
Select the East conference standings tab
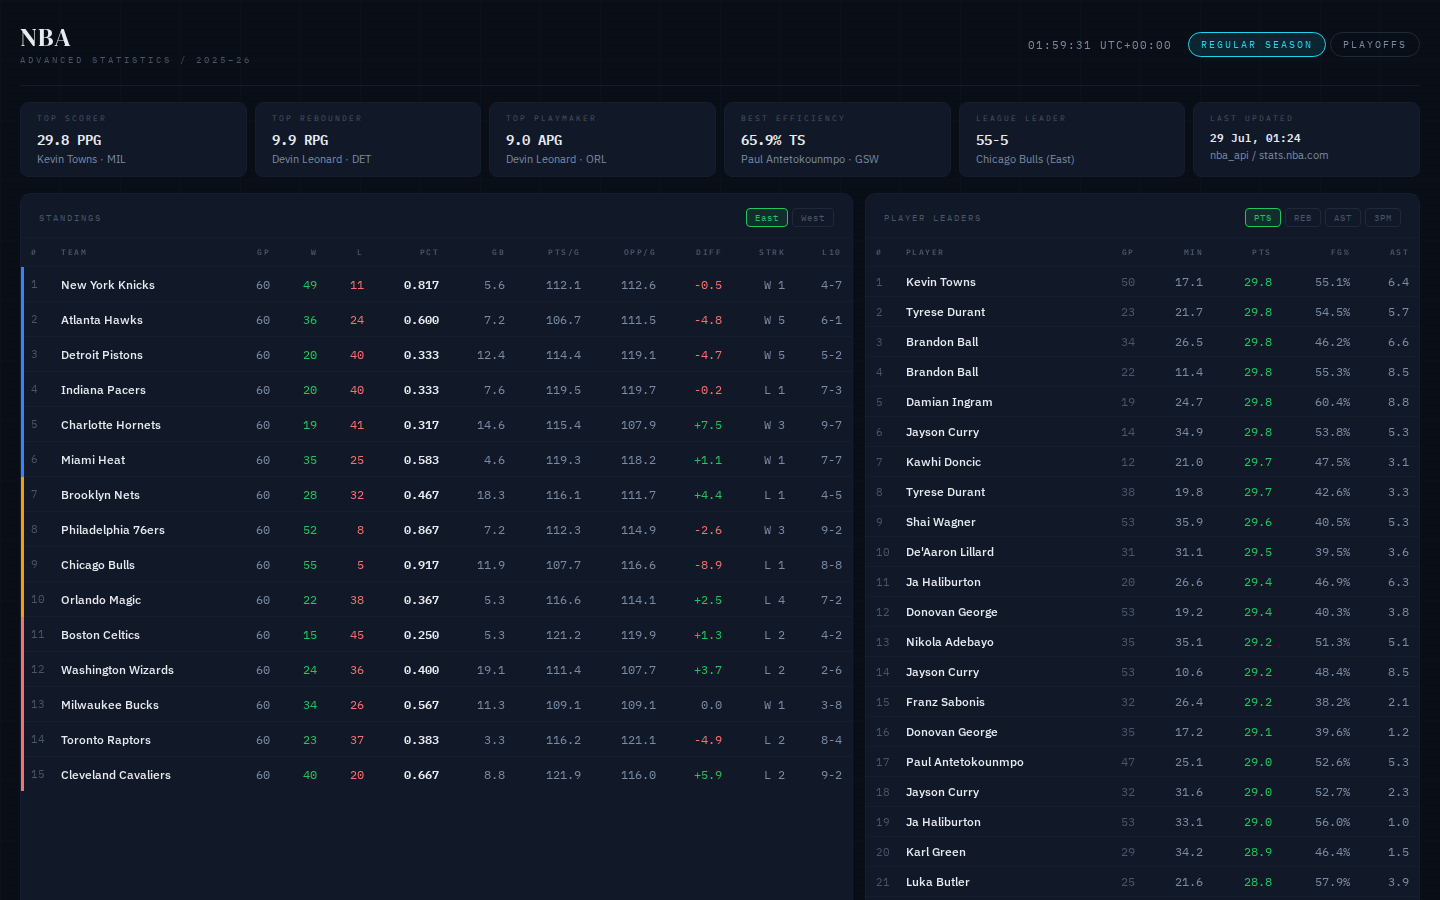(767, 218)
